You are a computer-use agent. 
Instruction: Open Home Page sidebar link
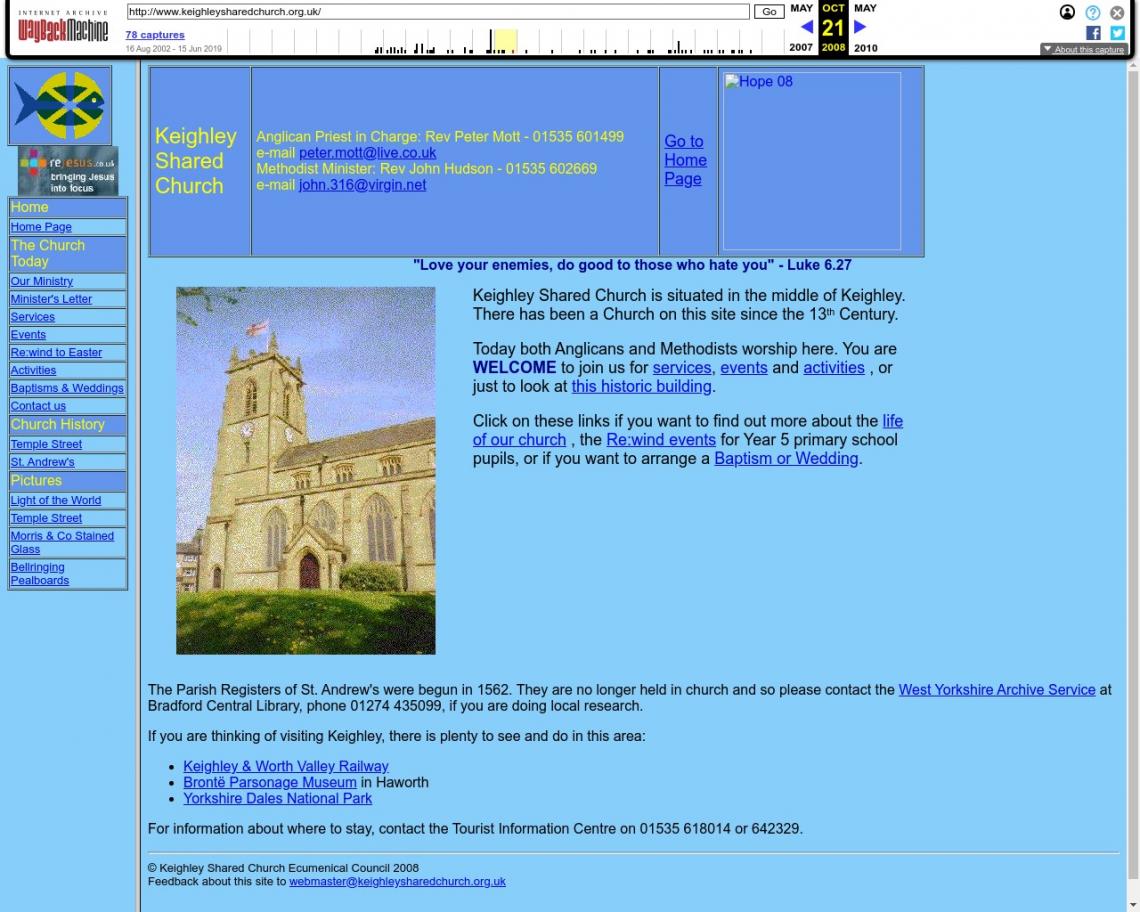(x=41, y=227)
